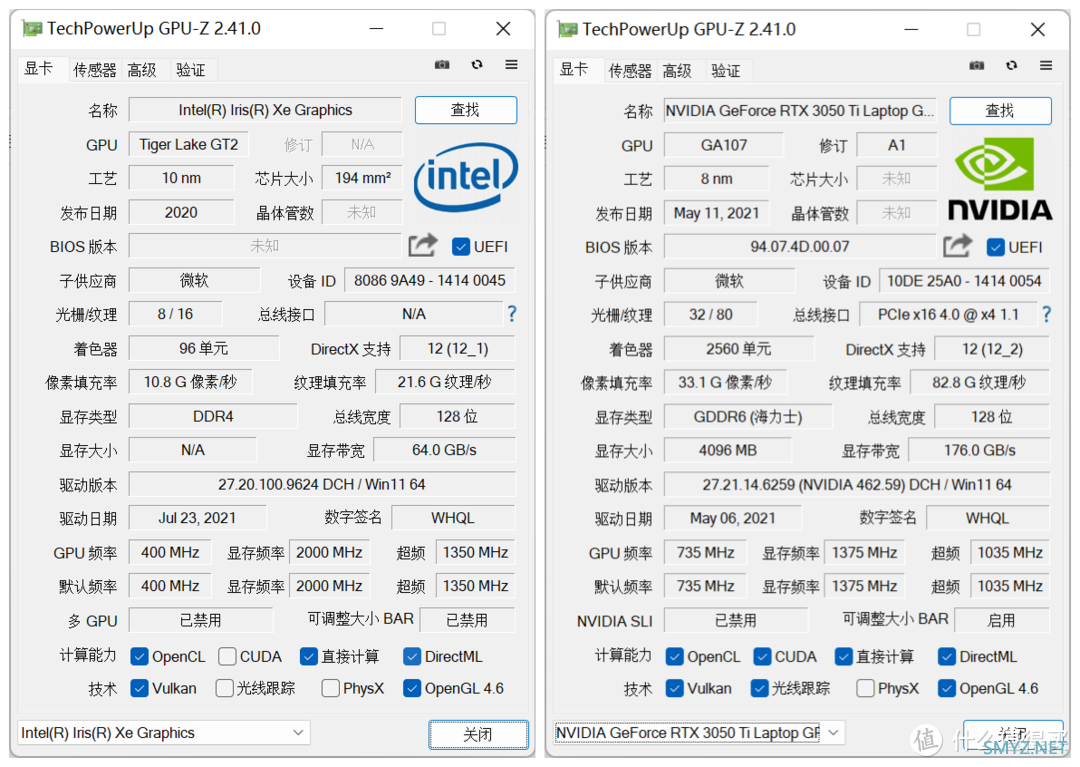Select 高级 tab in NVIDIA window
1080x767 pixels.
(677, 71)
